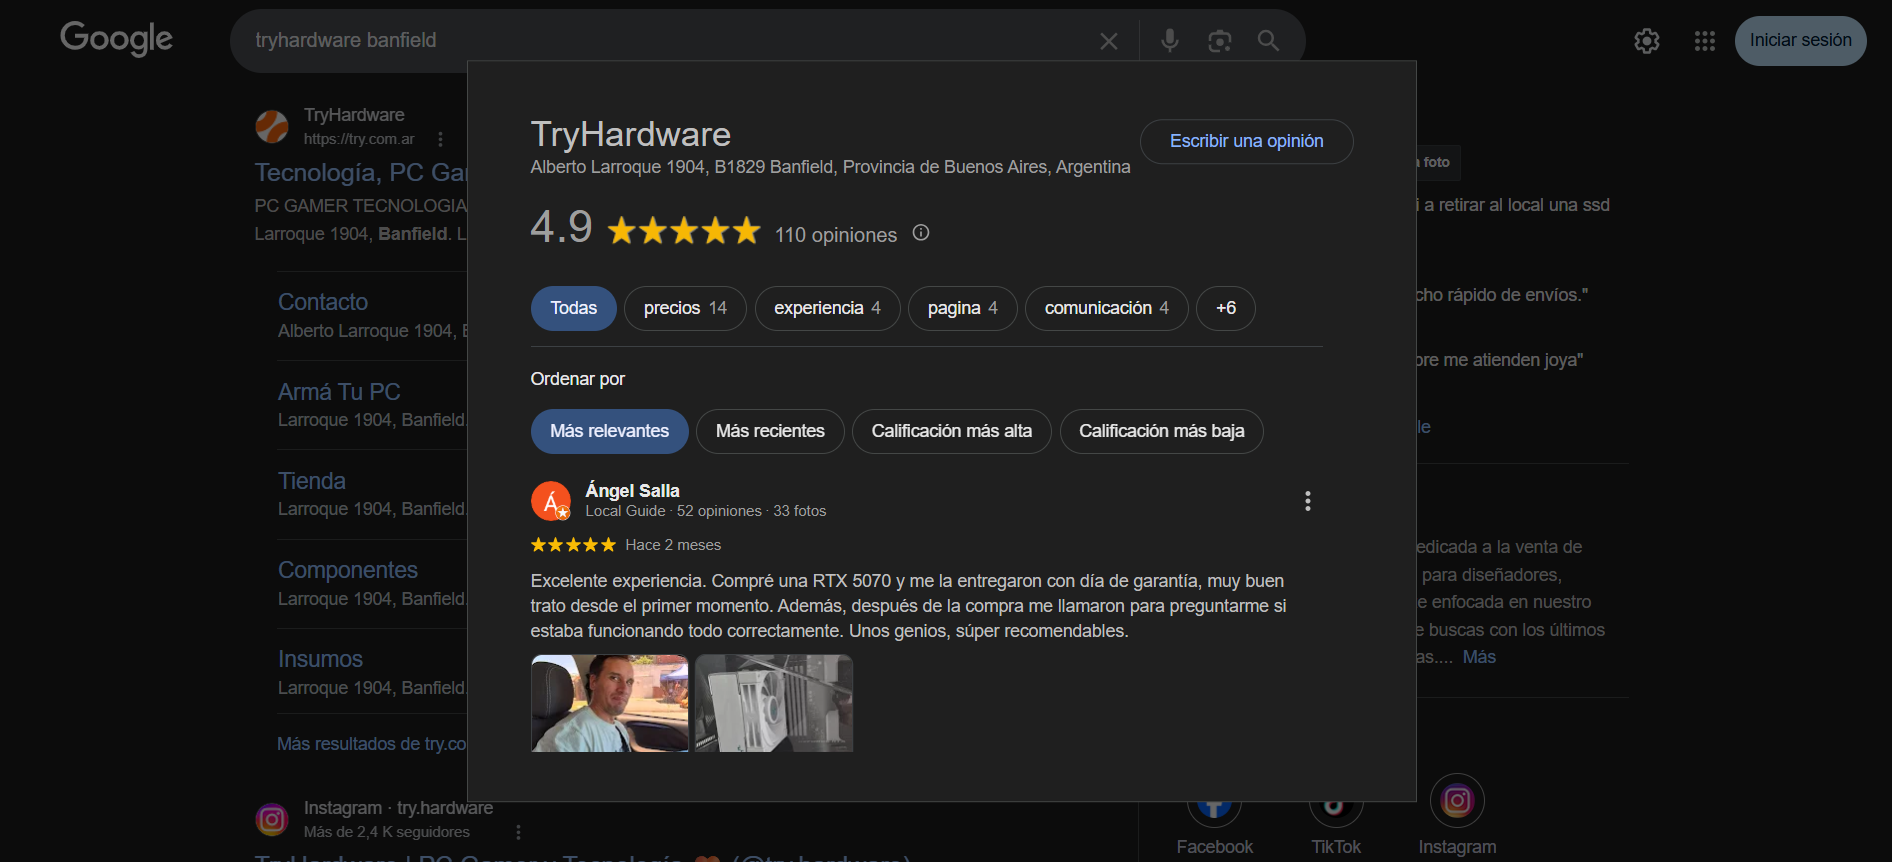
Task: Select the "Todas" review filter
Action: point(573,308)
